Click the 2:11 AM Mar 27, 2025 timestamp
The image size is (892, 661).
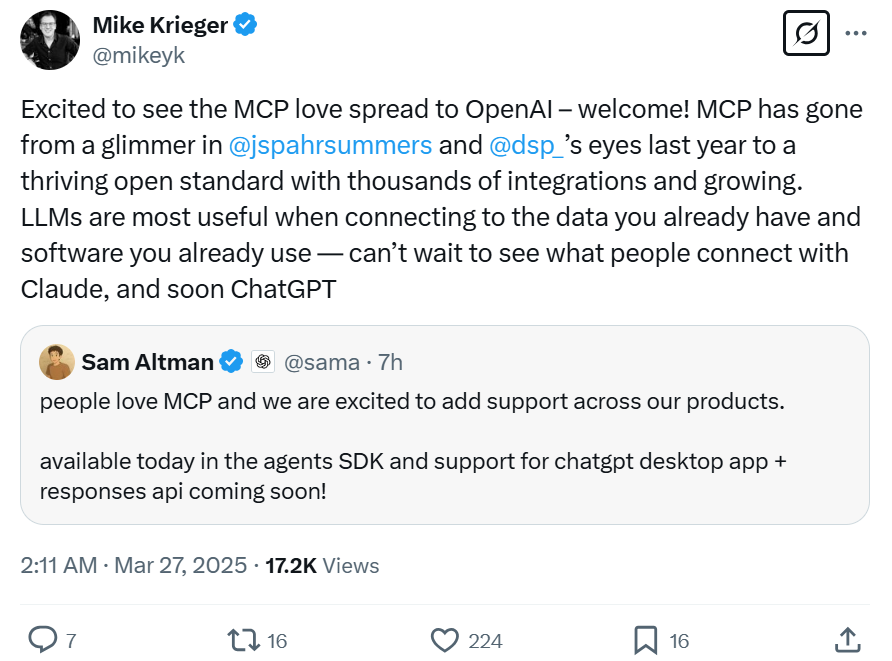[x=133, y=566]
